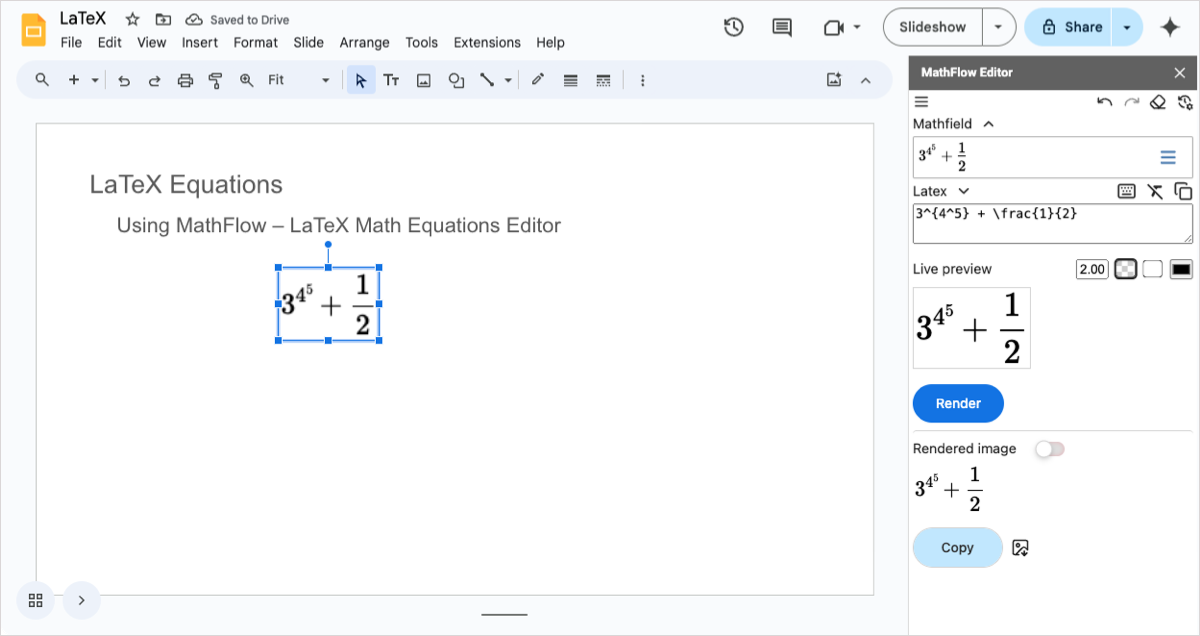Image resolution: width=1200 pixels, height=636 pixels.
Task: Open the View menu
Action: point(152,42)
